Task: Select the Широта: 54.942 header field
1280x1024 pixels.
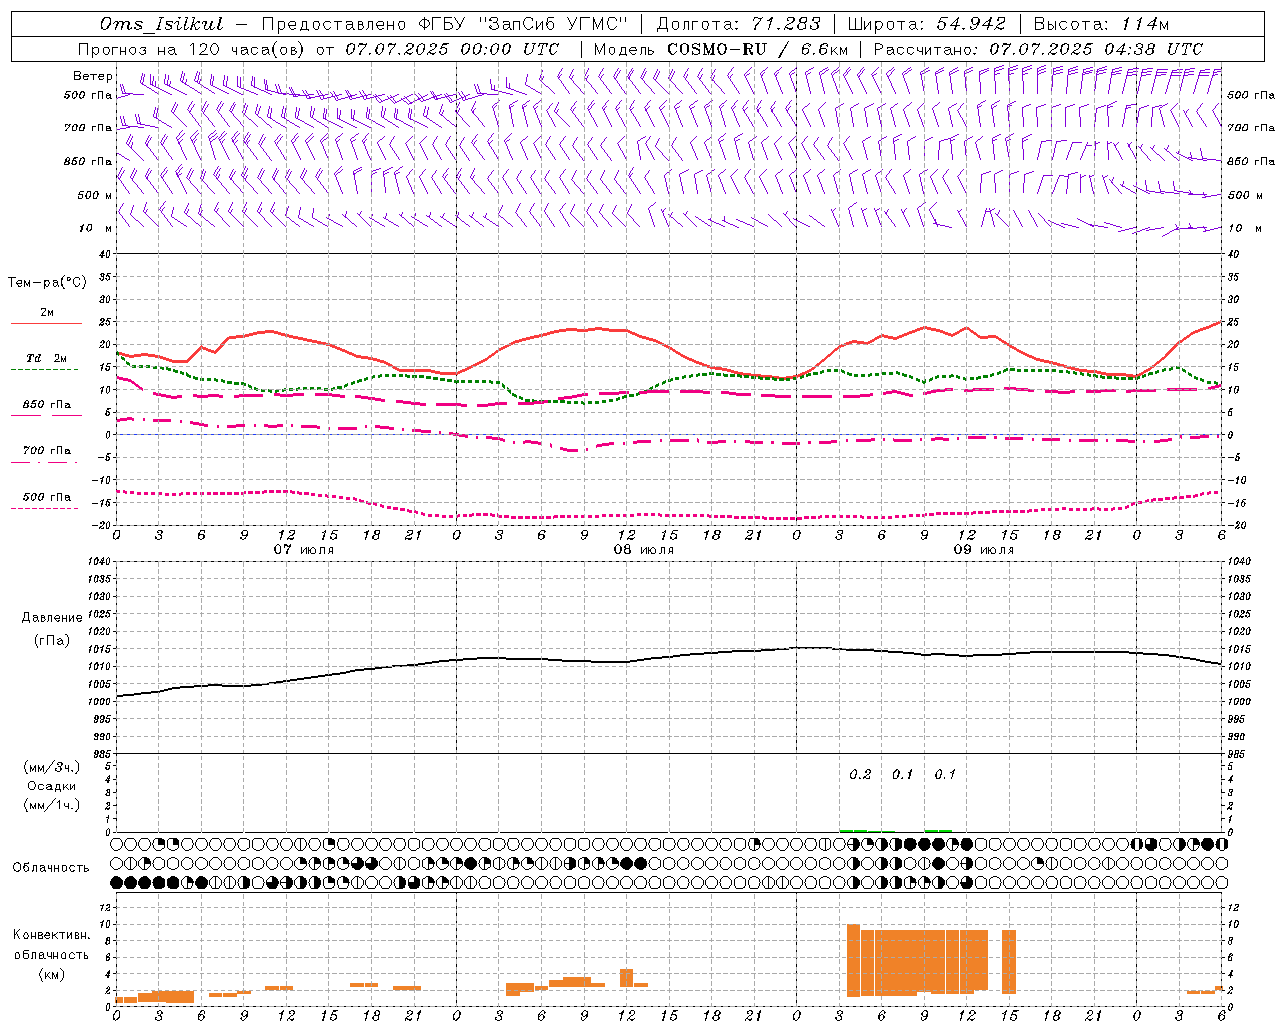Action: click(926, 24)
